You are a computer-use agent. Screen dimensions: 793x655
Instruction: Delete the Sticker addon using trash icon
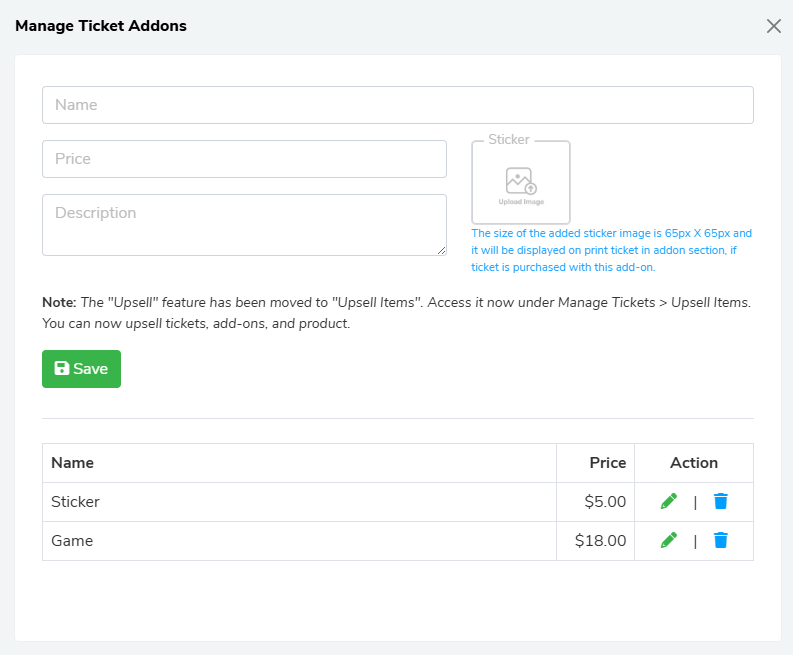[x=720, y=501]
